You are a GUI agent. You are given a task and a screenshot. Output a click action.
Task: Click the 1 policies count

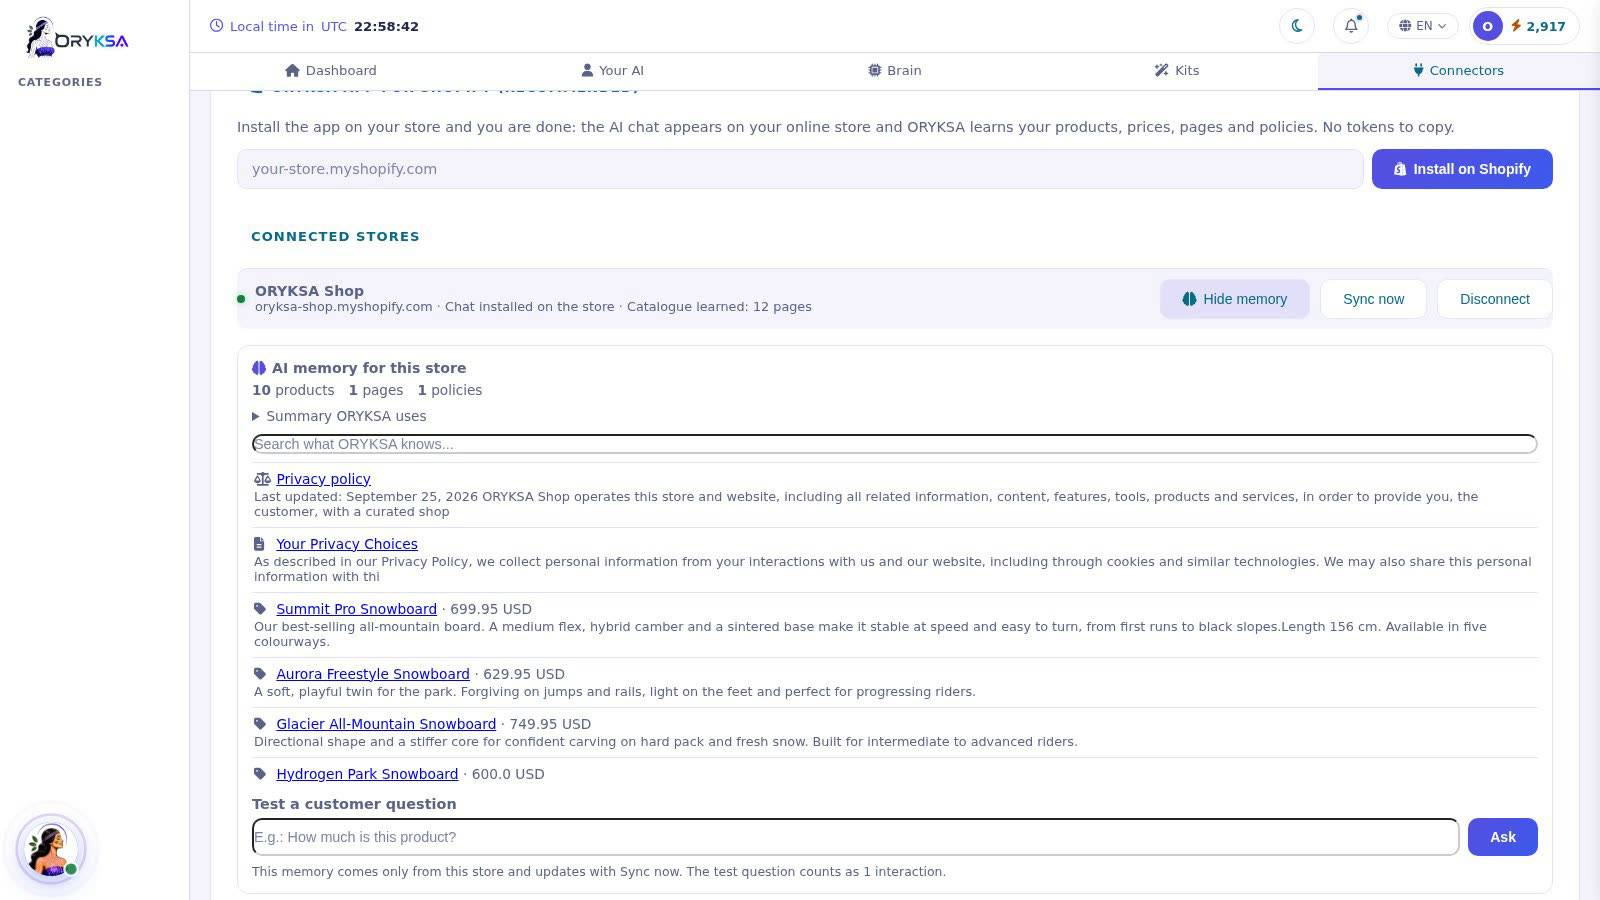click(x=450, y=390)
